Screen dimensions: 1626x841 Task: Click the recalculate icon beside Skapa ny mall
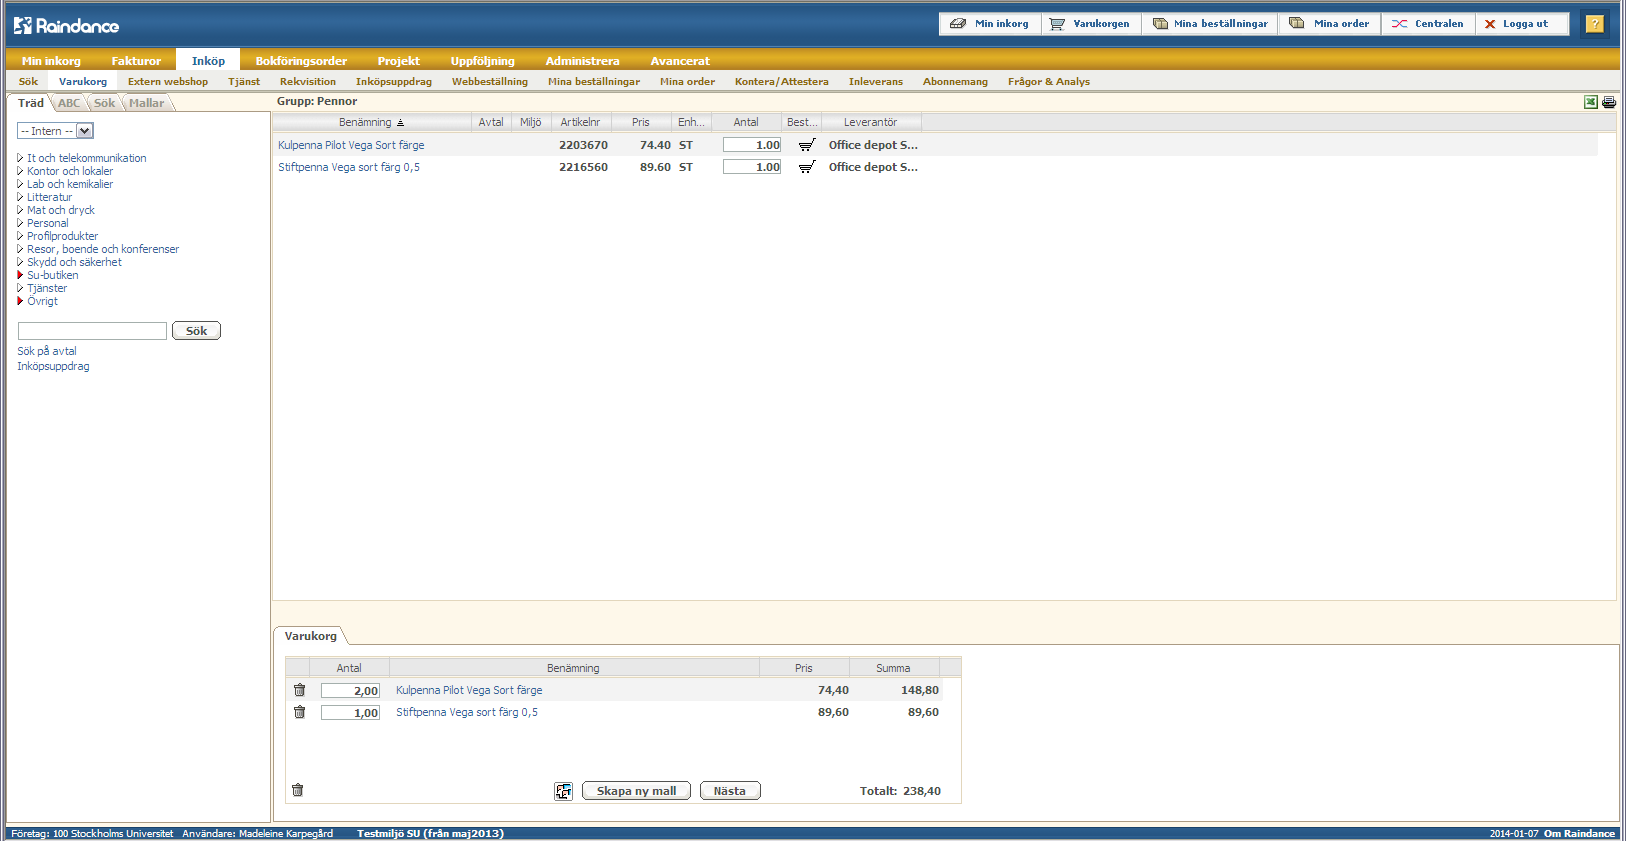click(x=564, y=791)
